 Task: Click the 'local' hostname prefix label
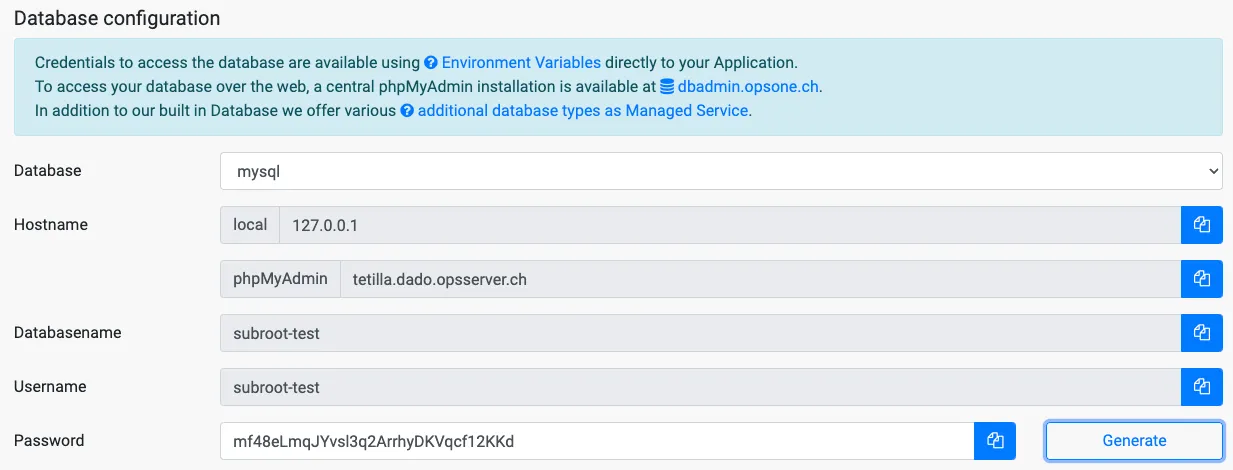pyautogui.click(x=250, y=225)
